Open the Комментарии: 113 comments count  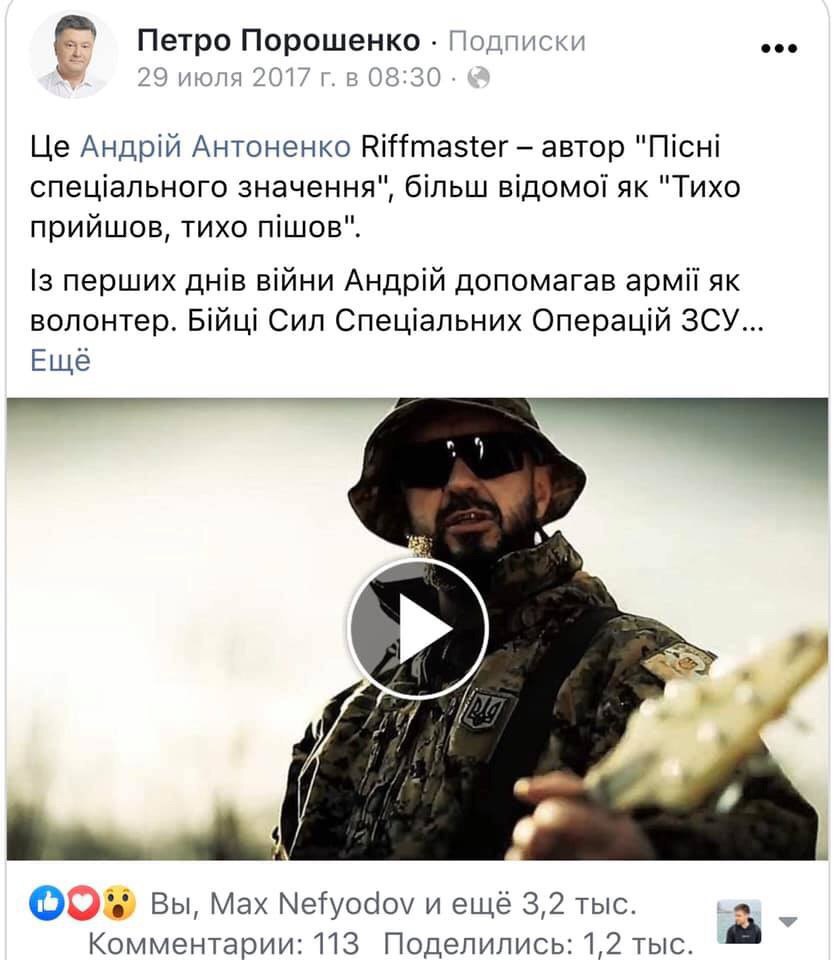tap(224, 943)
